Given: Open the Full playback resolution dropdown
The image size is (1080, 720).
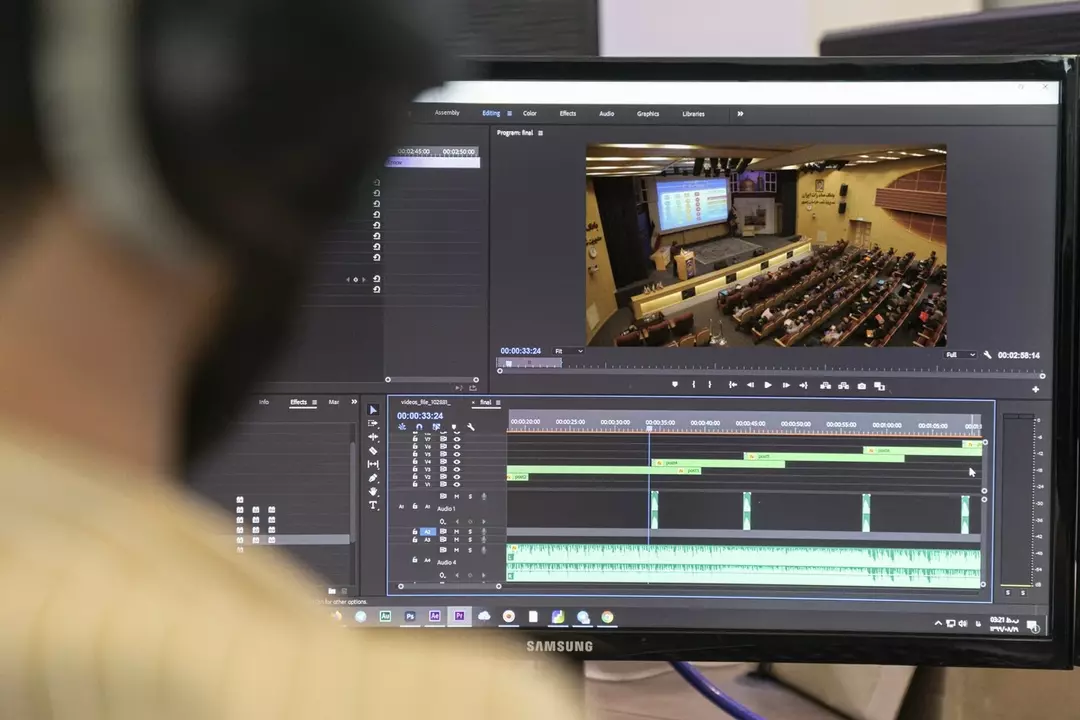Looking at the screenshot, I should pos(960,355).
